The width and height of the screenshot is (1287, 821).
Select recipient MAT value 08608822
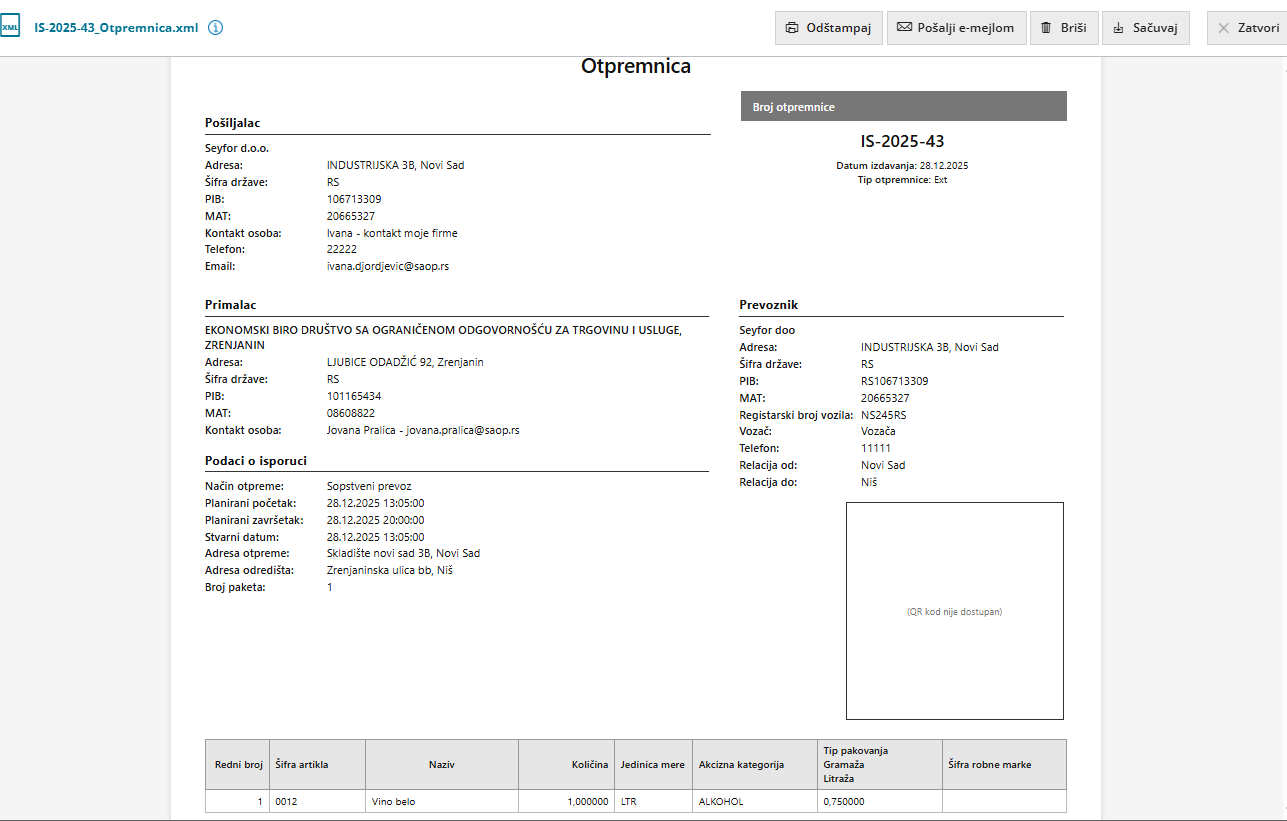tap(351, 413)
